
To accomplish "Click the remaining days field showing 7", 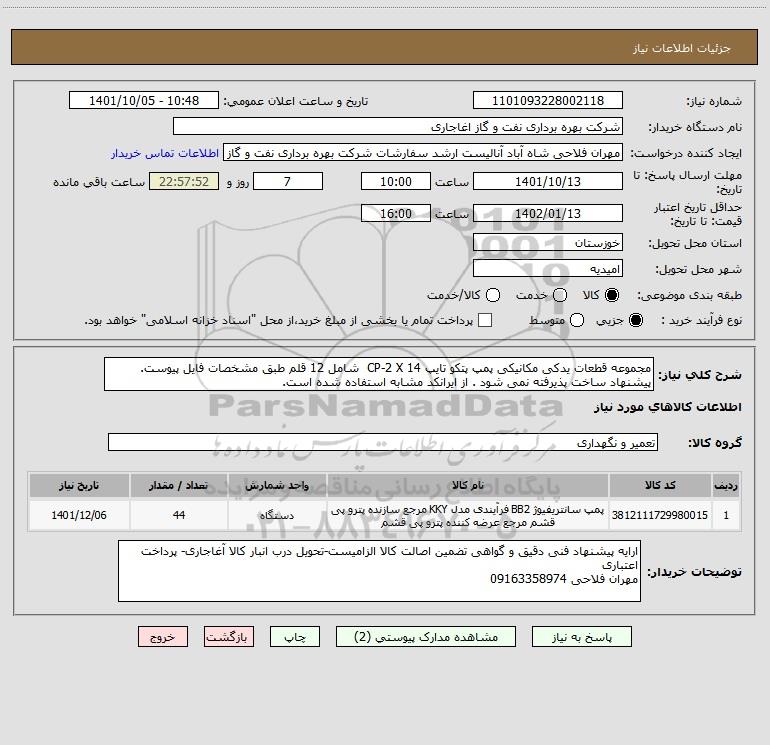I will click(288, 181).
